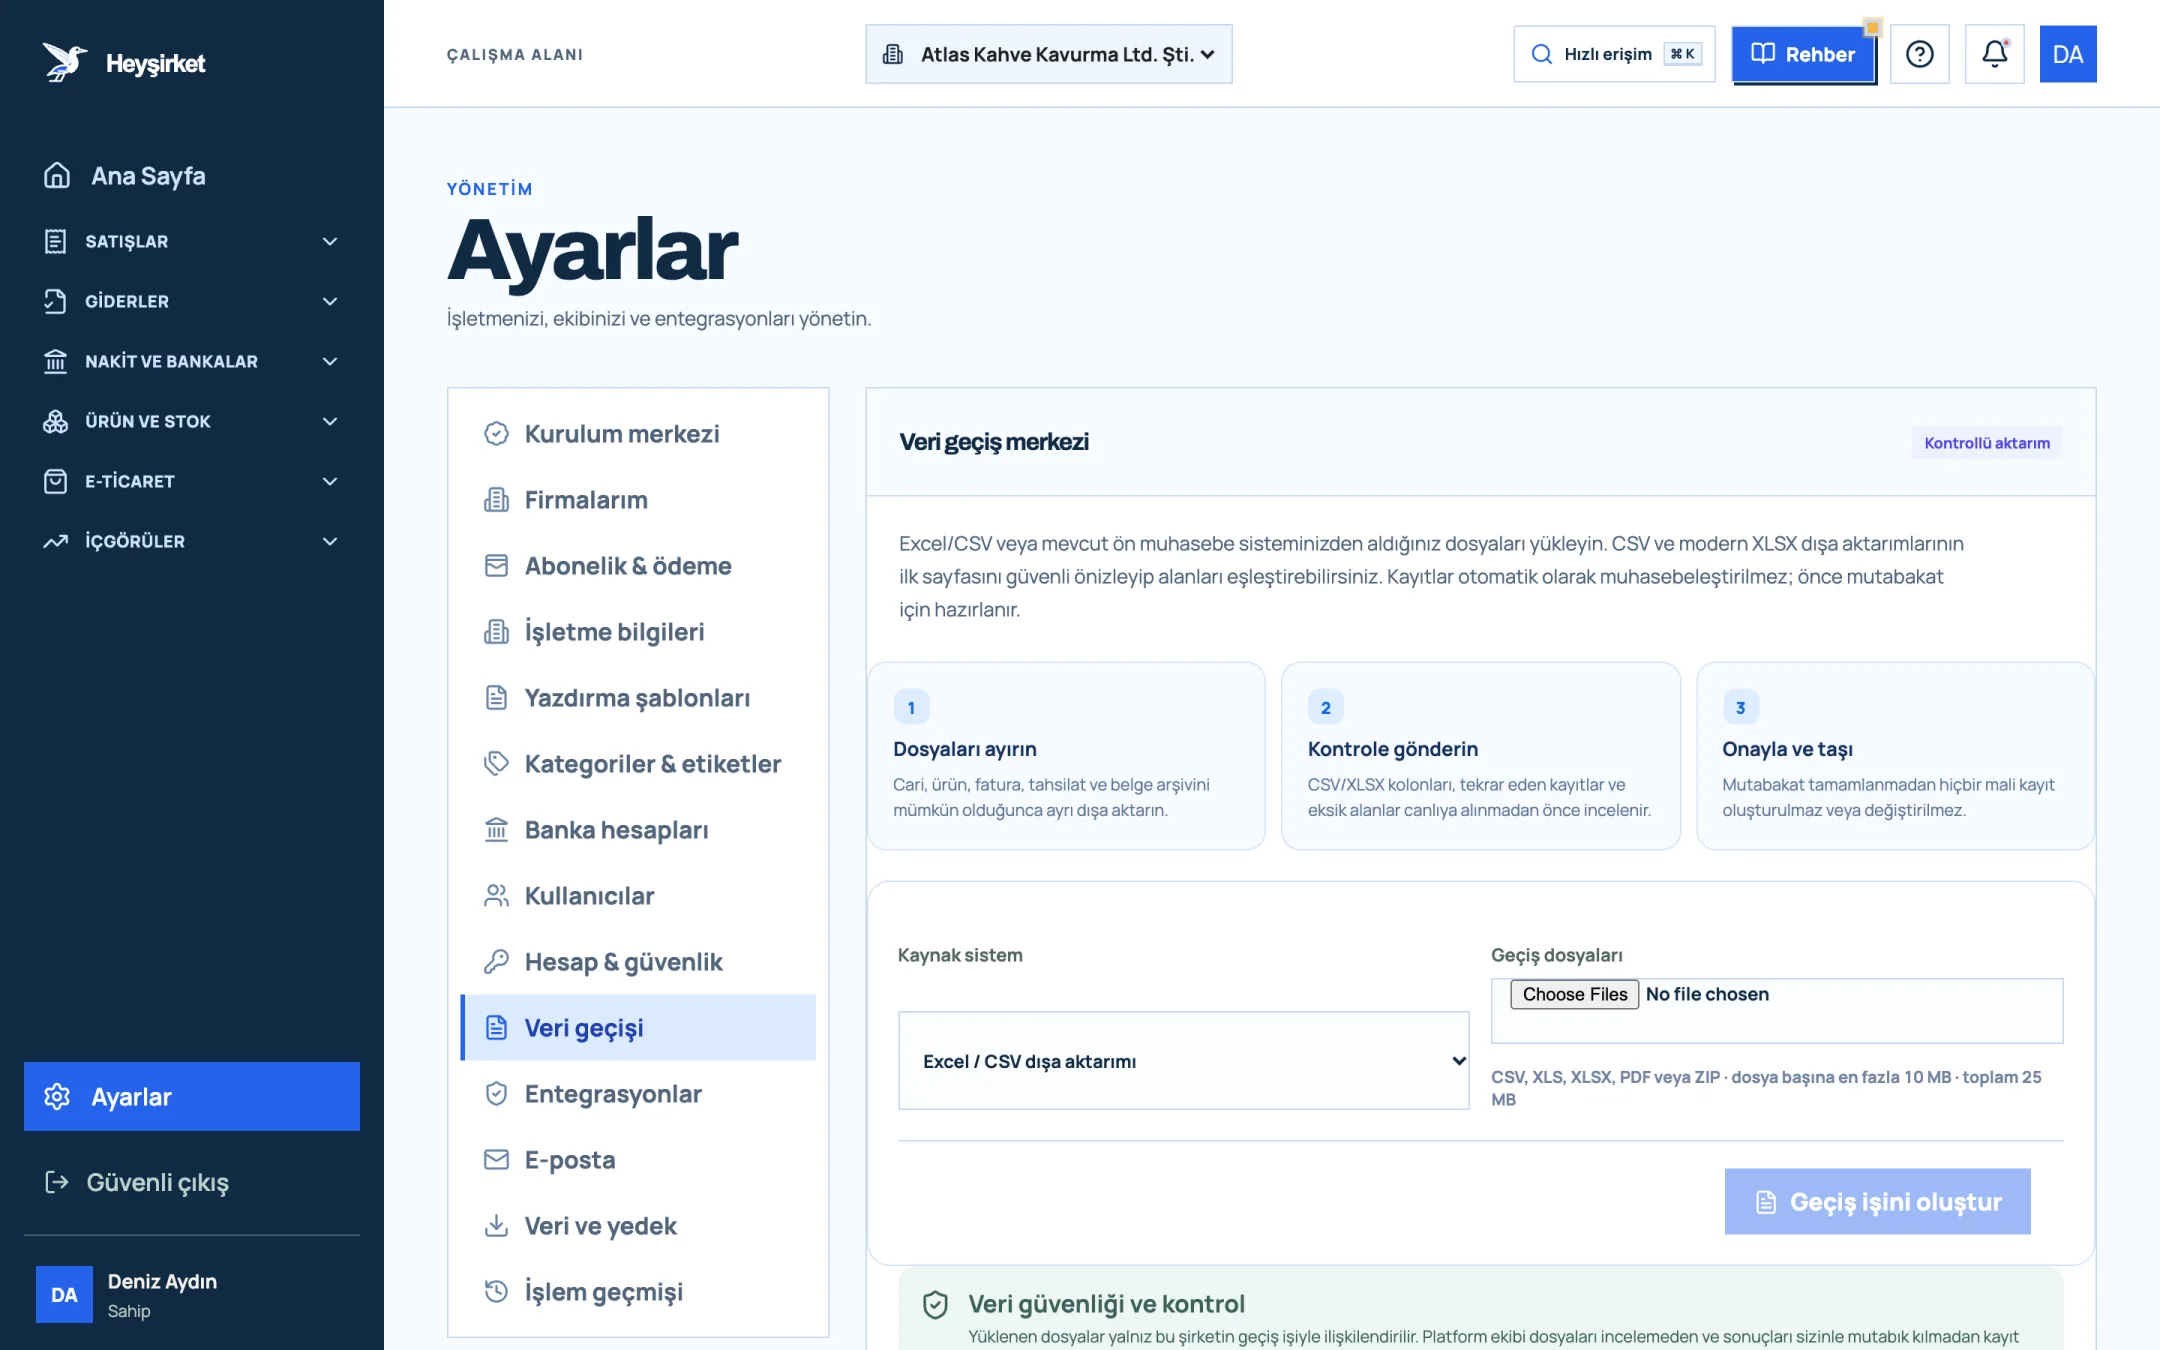Click the Dosyaları ayırın step card
This screenshot has height=1350, width=2160.
(x=1066, y=756)
